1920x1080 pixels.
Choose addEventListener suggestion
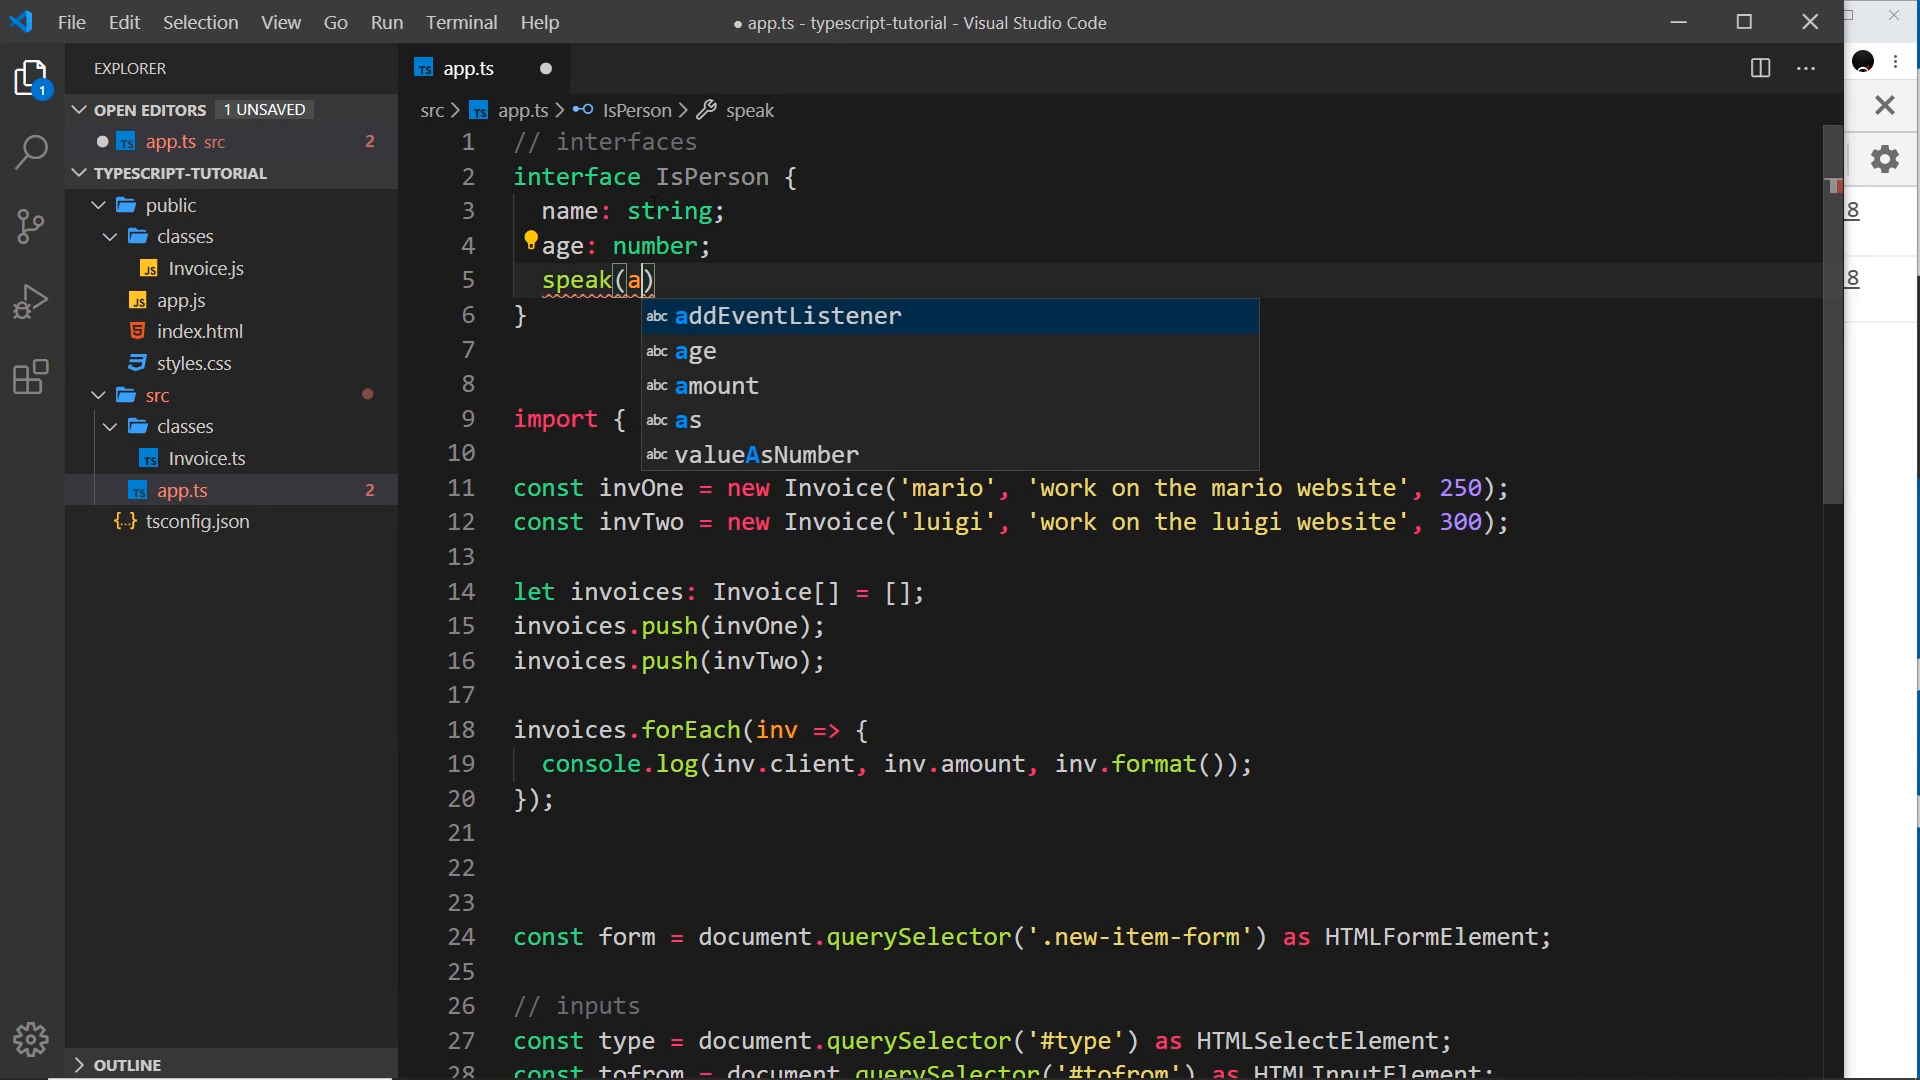950,316
